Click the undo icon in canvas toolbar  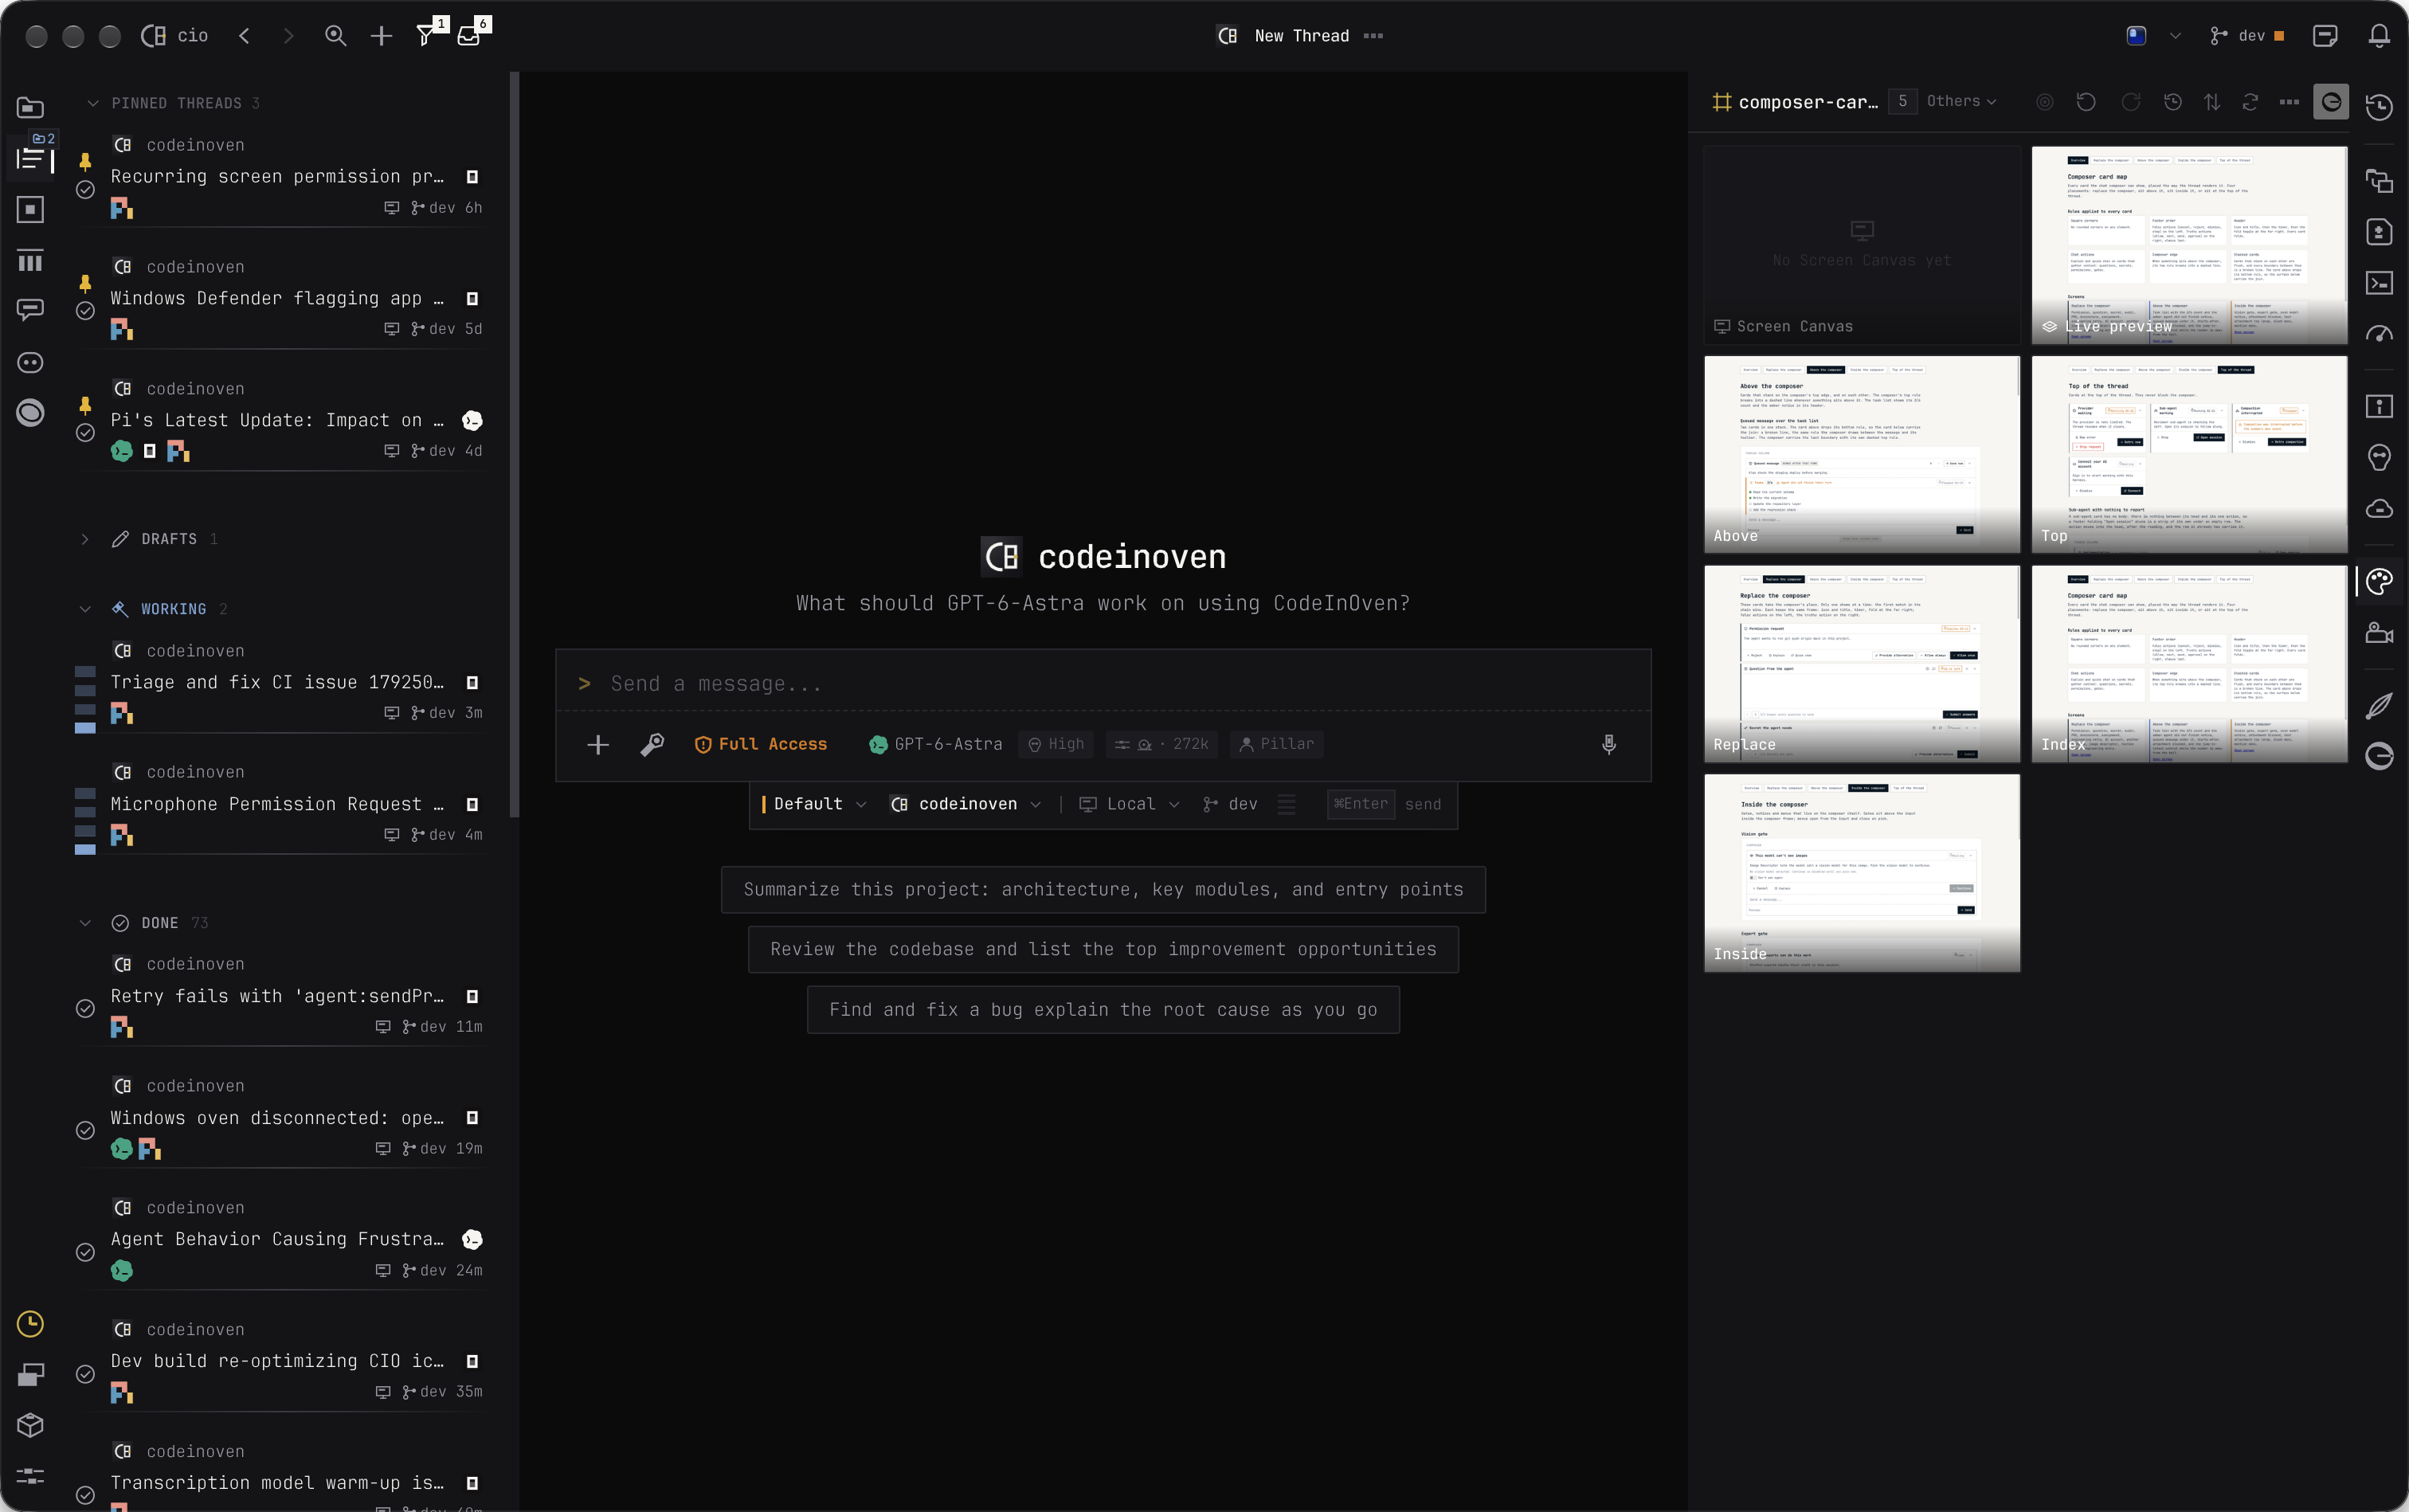pos(2086,102)
